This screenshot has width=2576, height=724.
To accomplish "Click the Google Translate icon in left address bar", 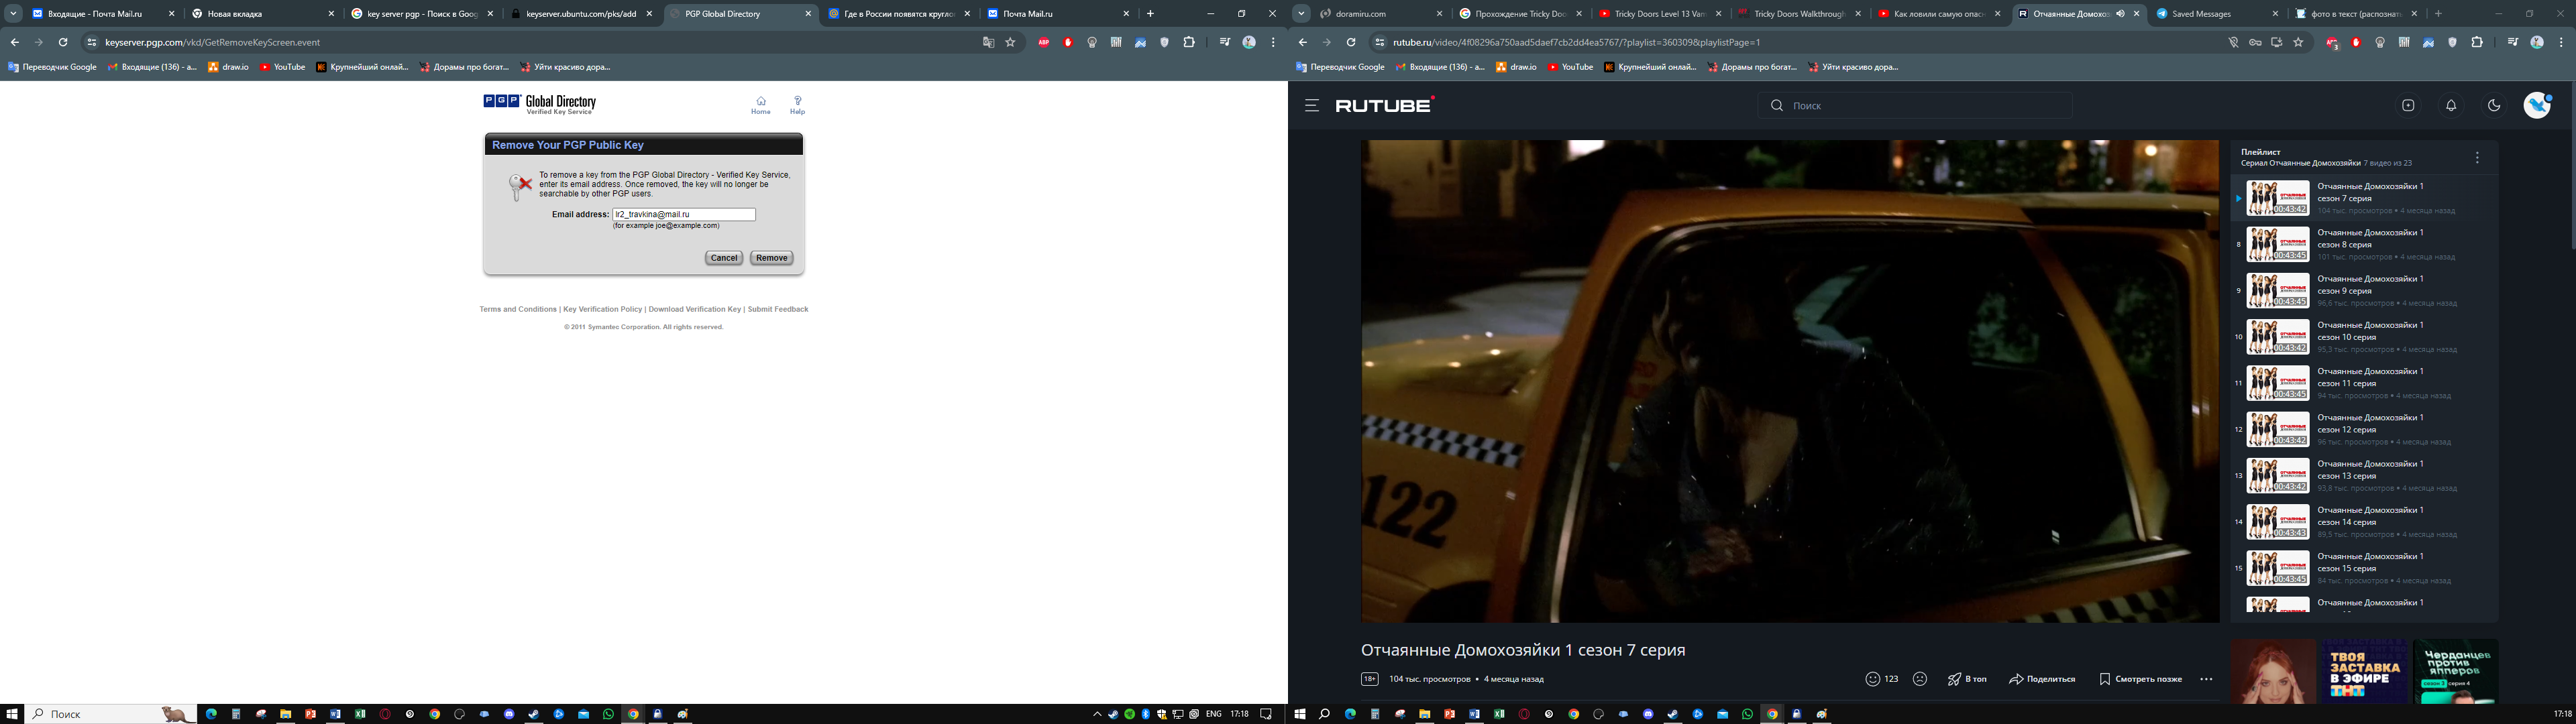I will [988, 42].
